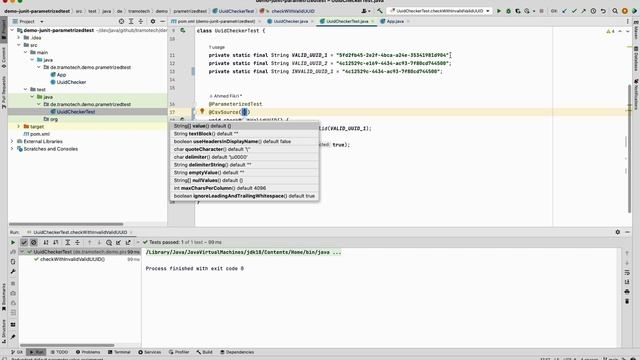Screen dimensions: 640x360
Task: Expand all nodes in Project panel
Action: coord(131,21)
